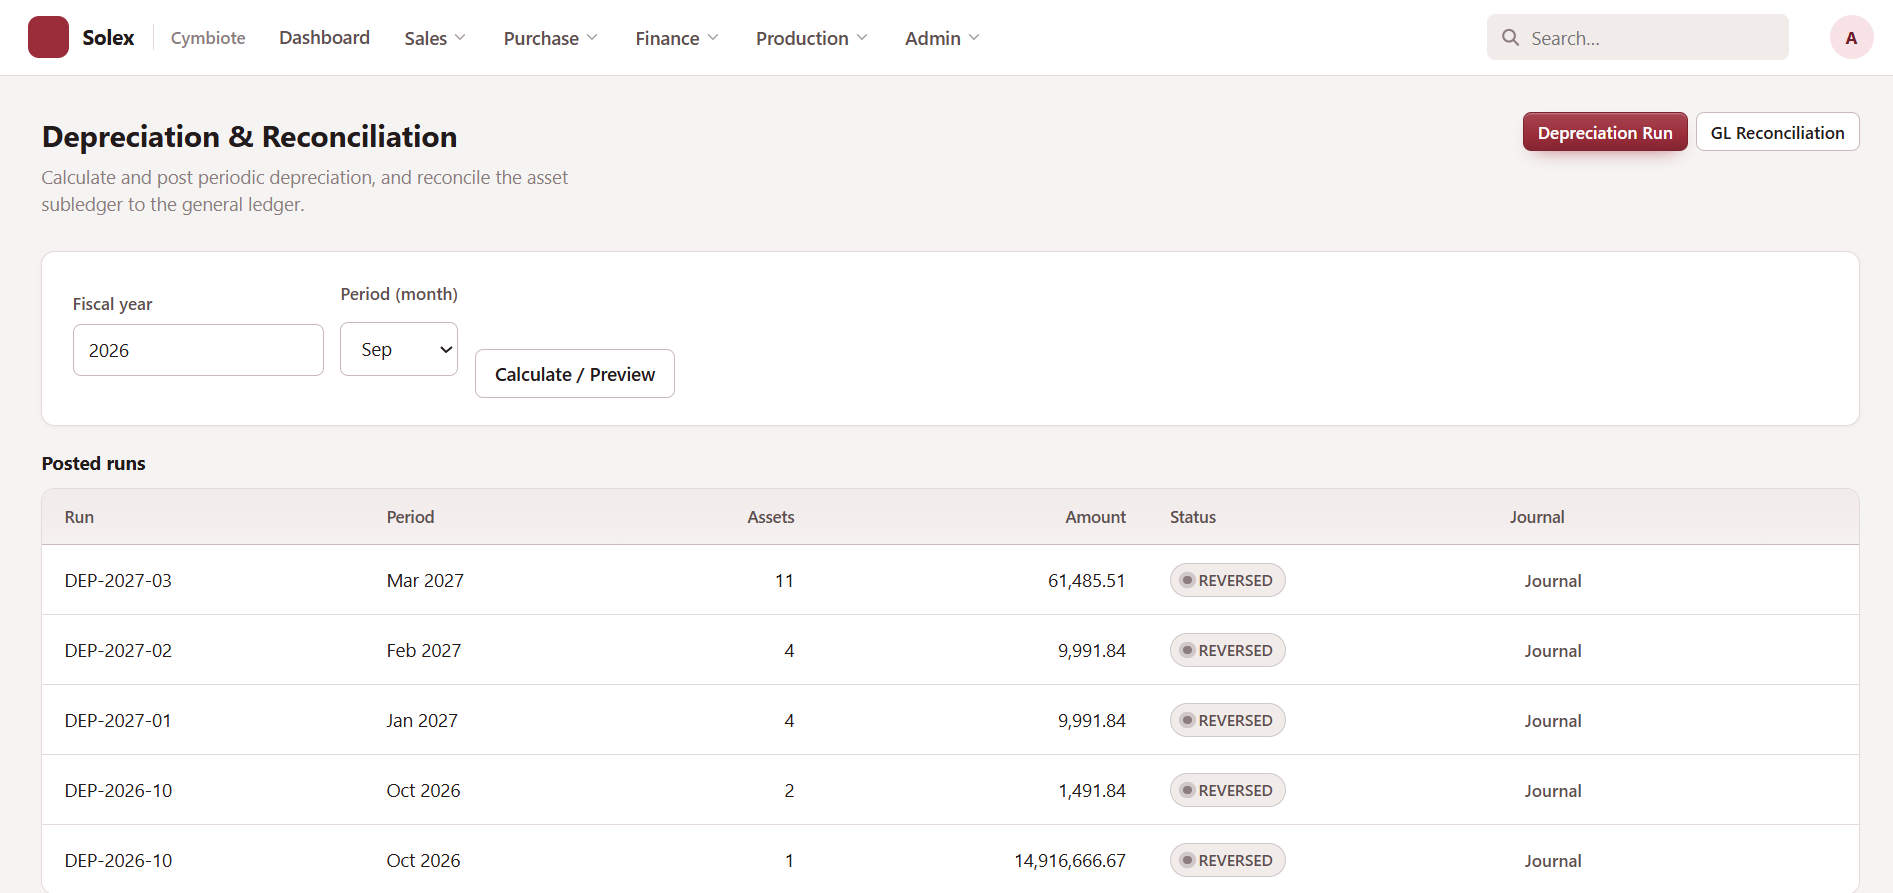Click the Status column header
Viewport: 1893px width, 893px height.
click(x=1193, y=517)
